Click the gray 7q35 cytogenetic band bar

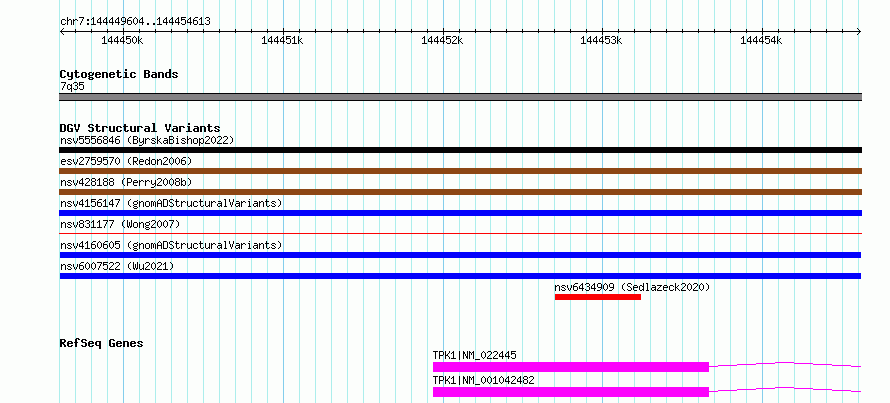click(x=460, y=97)
